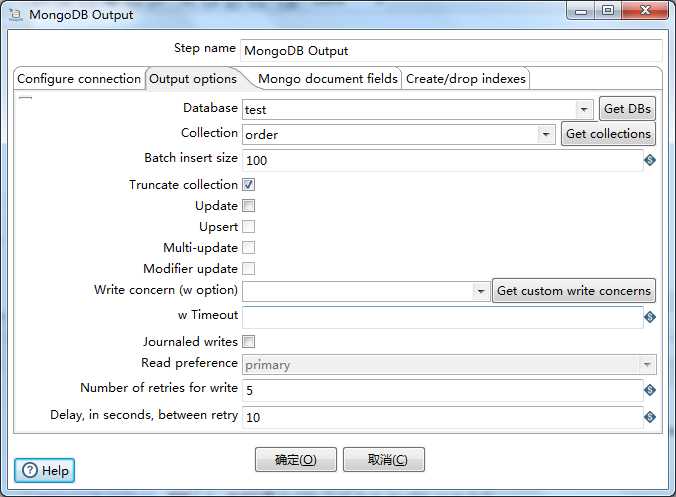Click variable icon beside Delay between retry
676x497 pixels.
pos(650,417)
